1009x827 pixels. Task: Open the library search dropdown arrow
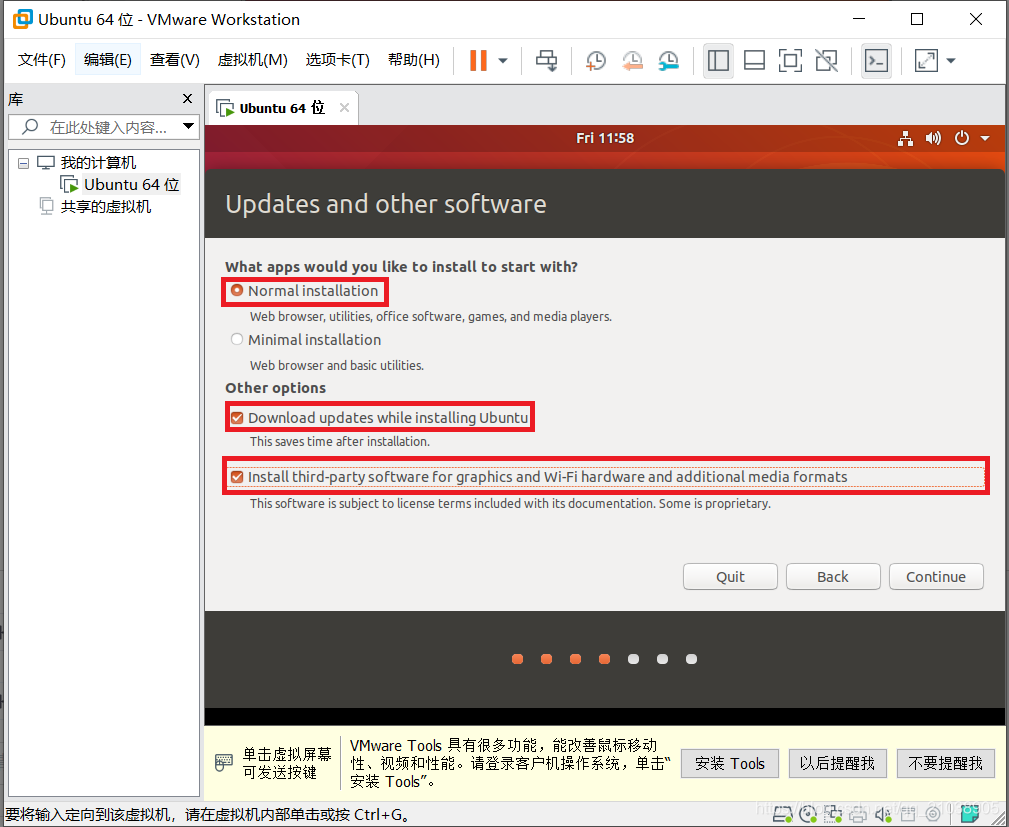(189, 126)
